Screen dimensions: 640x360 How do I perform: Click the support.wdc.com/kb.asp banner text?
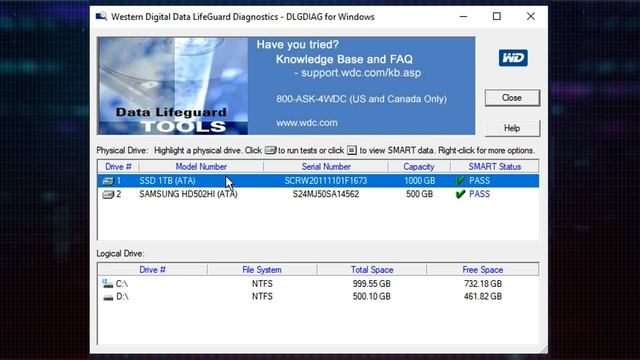tap(361, 73)
